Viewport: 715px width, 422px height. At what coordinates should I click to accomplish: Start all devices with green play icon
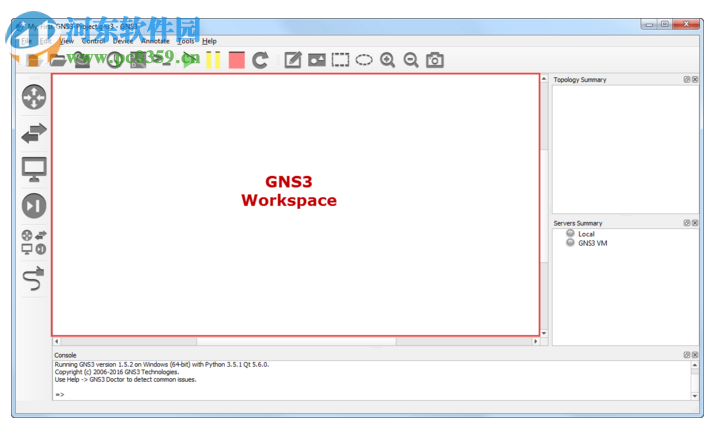click(x=189, y=60)
